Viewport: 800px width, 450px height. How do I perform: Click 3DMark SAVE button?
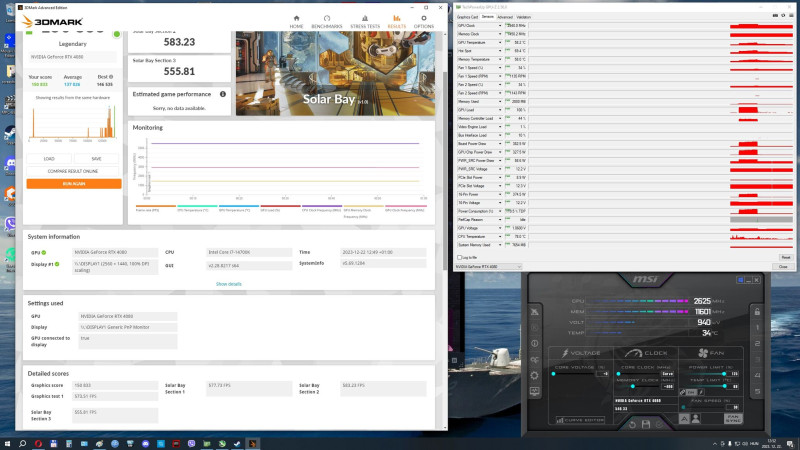(x=96, y=159)
